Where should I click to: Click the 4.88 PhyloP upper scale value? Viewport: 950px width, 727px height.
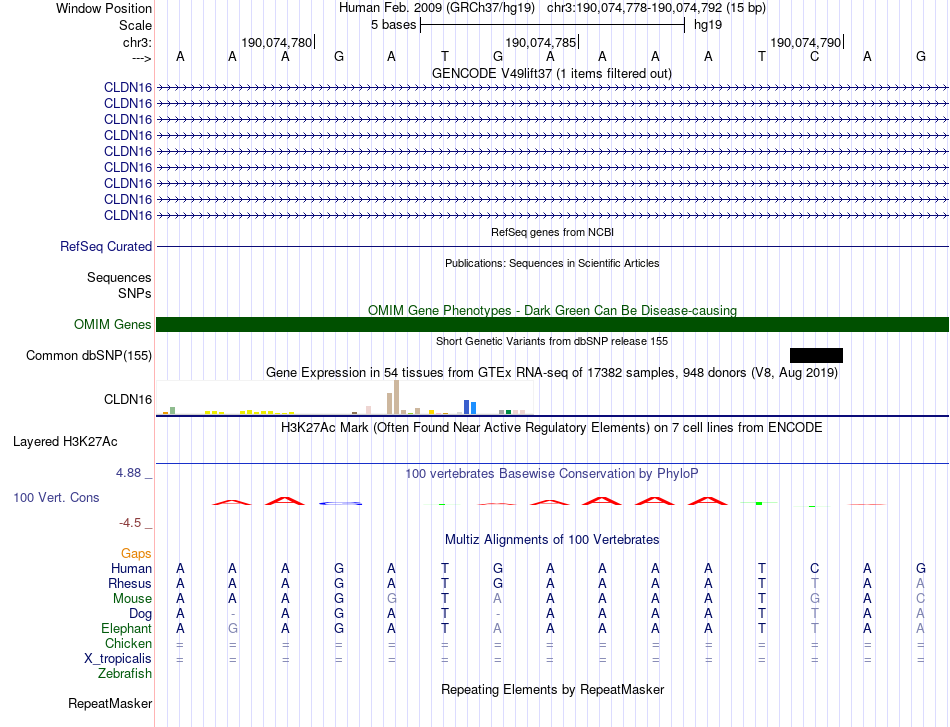[128, 473]
